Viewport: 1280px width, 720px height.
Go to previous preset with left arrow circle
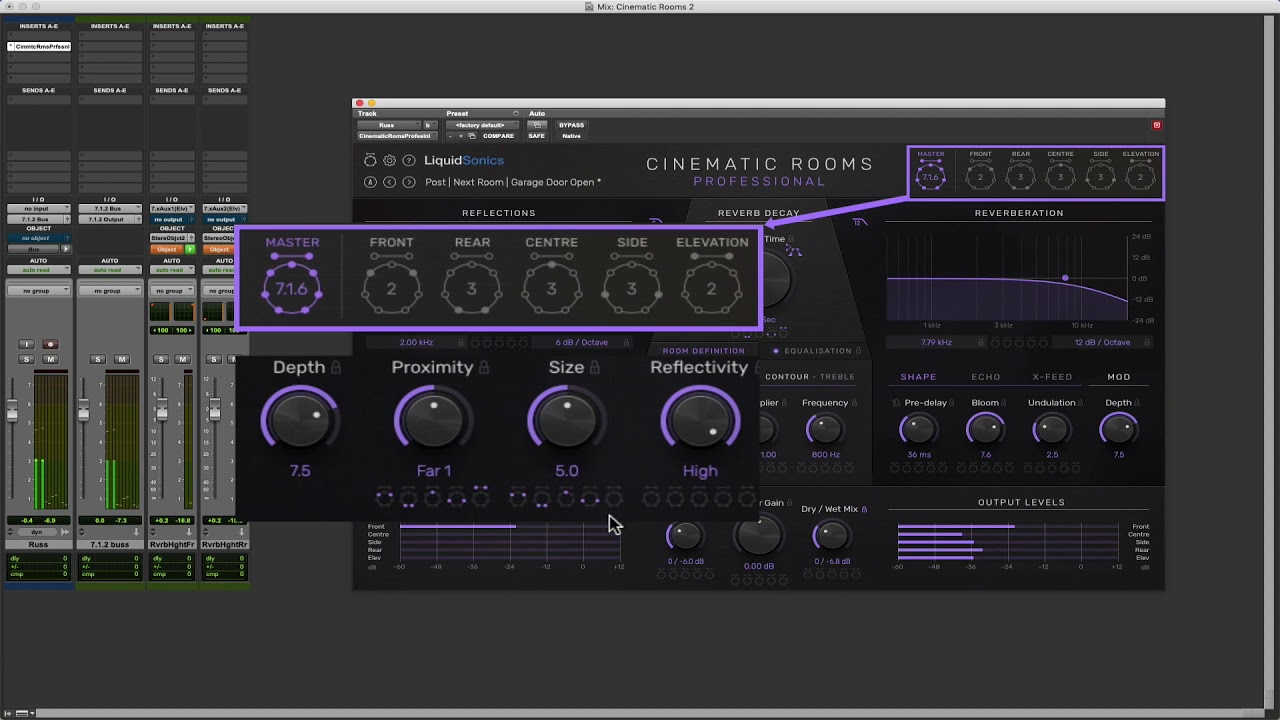[x=389, y=182]
